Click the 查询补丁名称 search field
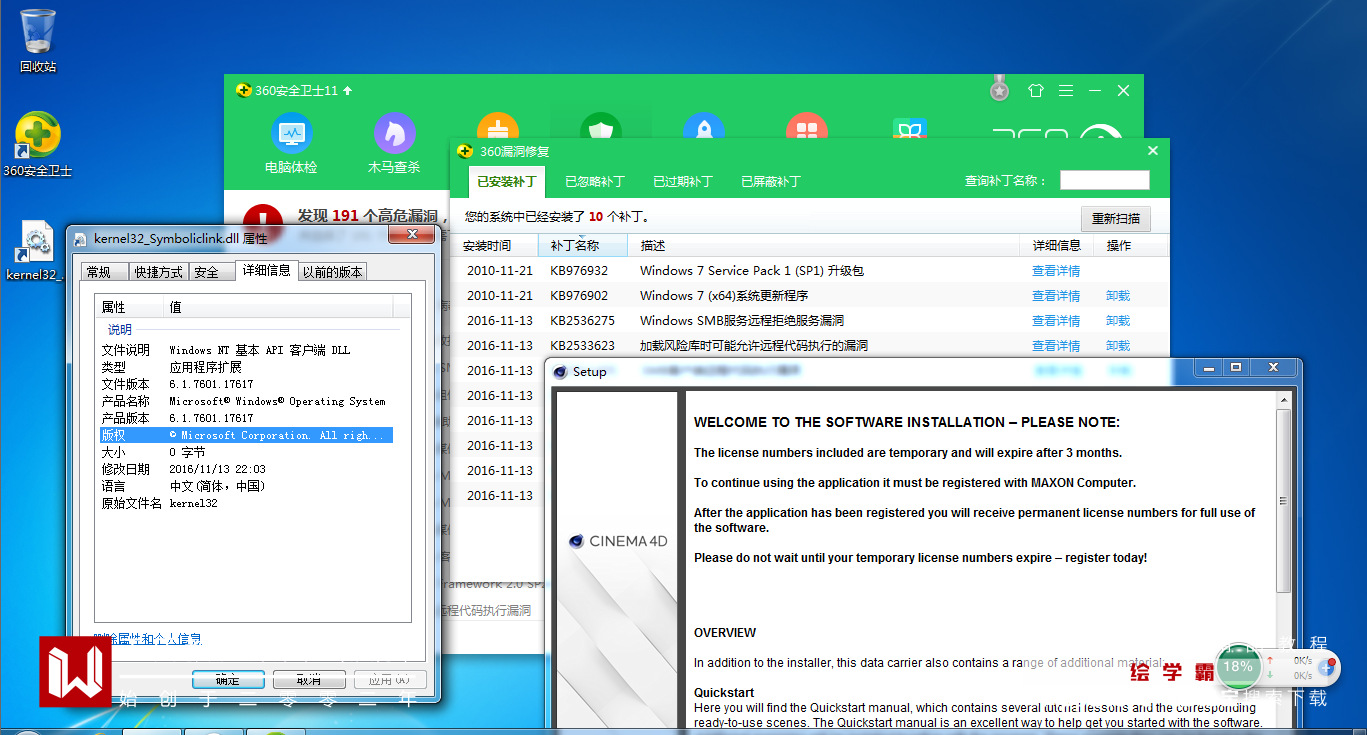The height and width of the screenshot is (735, 1367). click(x=1105, y=181)
